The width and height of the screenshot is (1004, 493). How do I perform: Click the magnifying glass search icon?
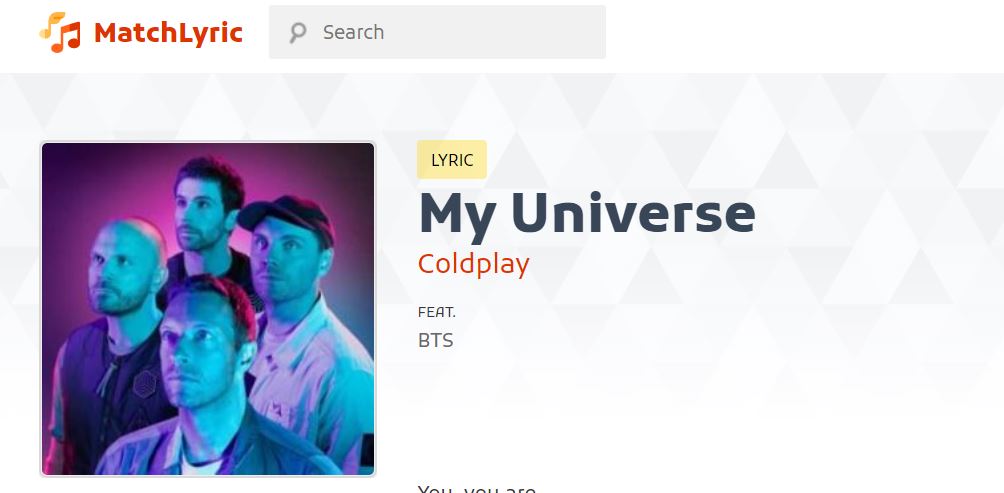[x=297, y=32]
